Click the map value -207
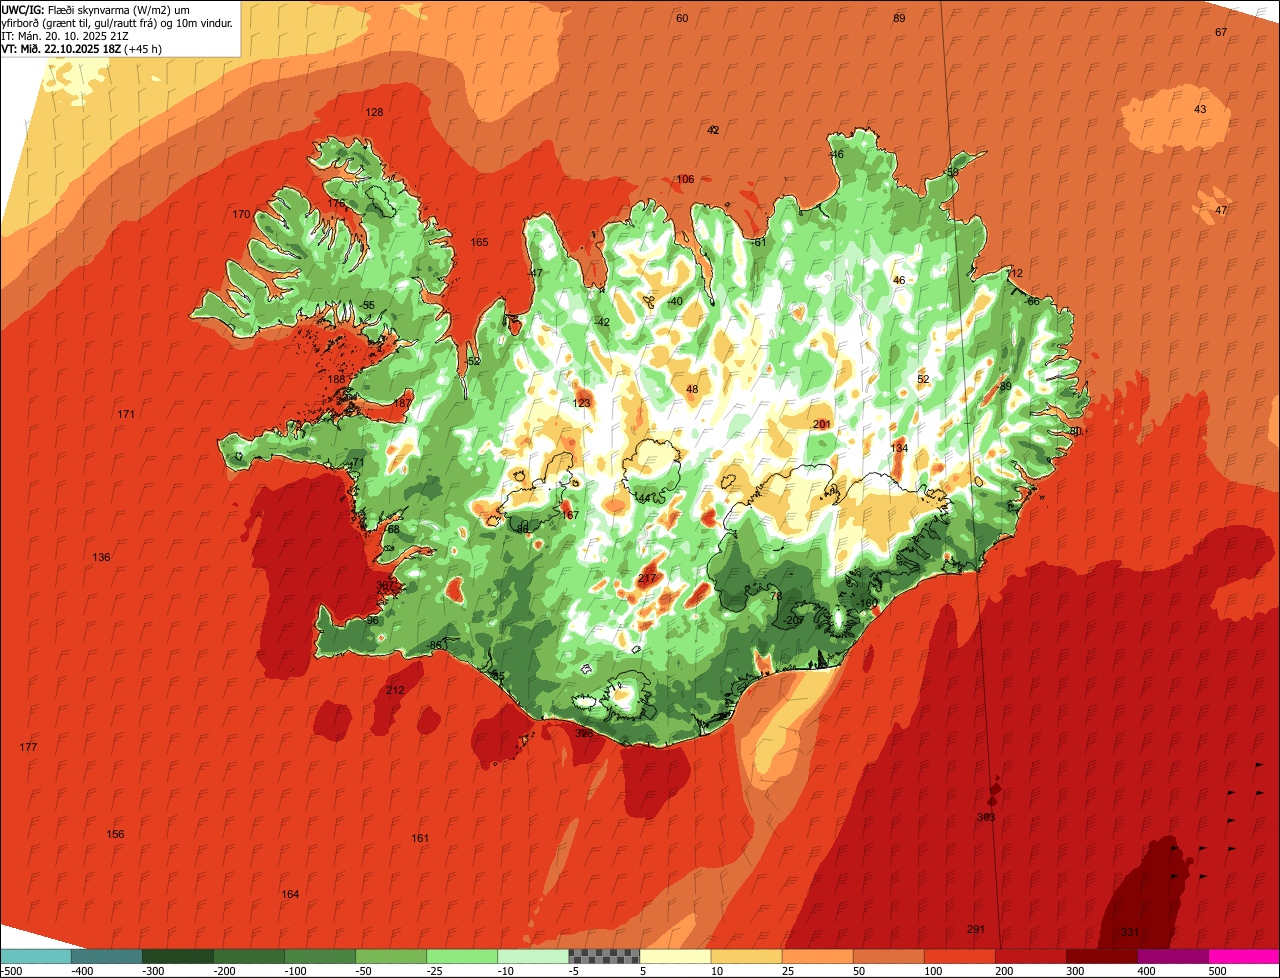 (x=794, y=620)
